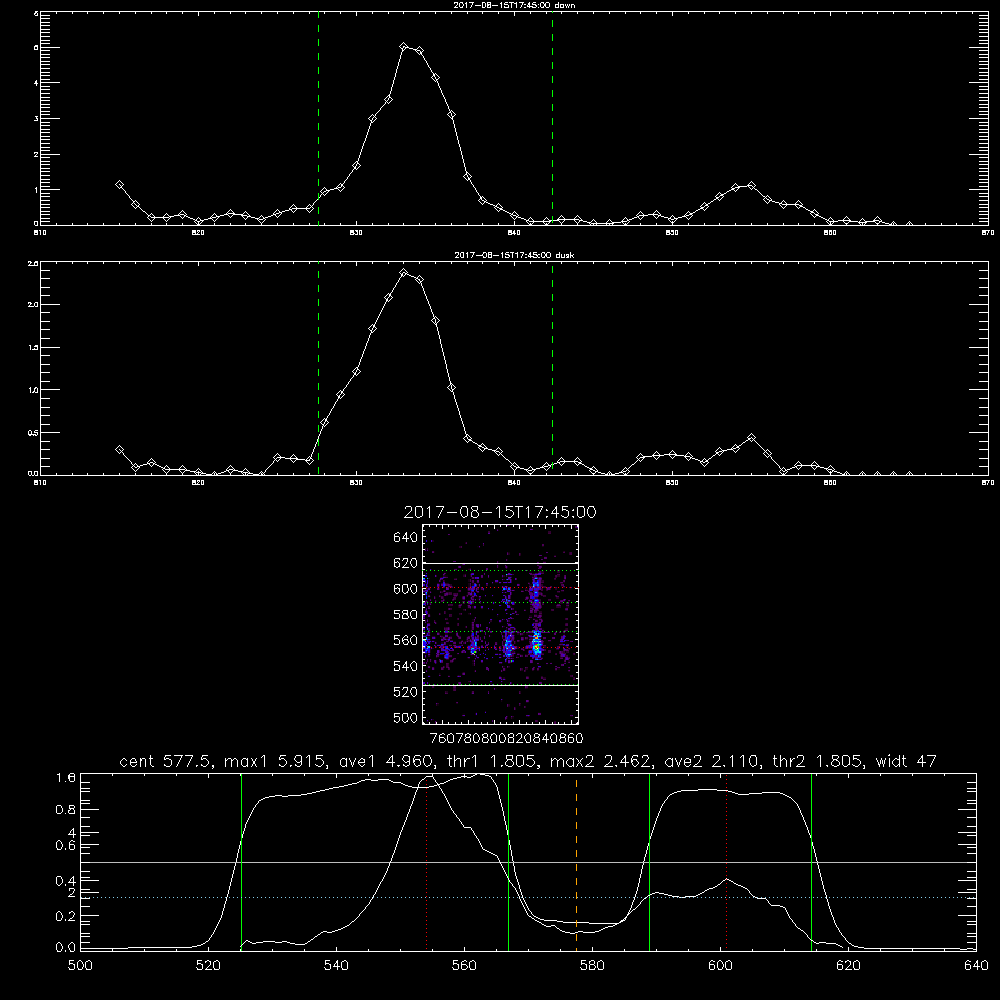The image size is (1000, 1000).
Task: Click the bottom plot x-axis label '540'
Action: [336, 966]
